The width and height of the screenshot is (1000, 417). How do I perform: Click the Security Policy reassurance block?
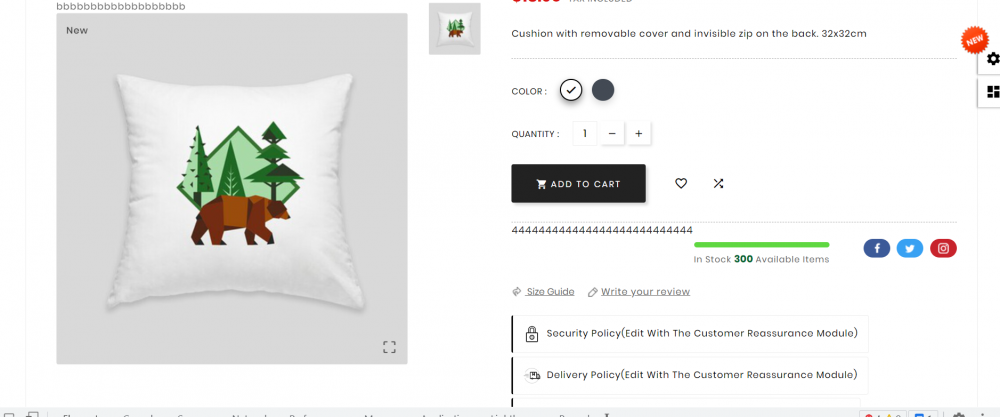coord(690,333)
